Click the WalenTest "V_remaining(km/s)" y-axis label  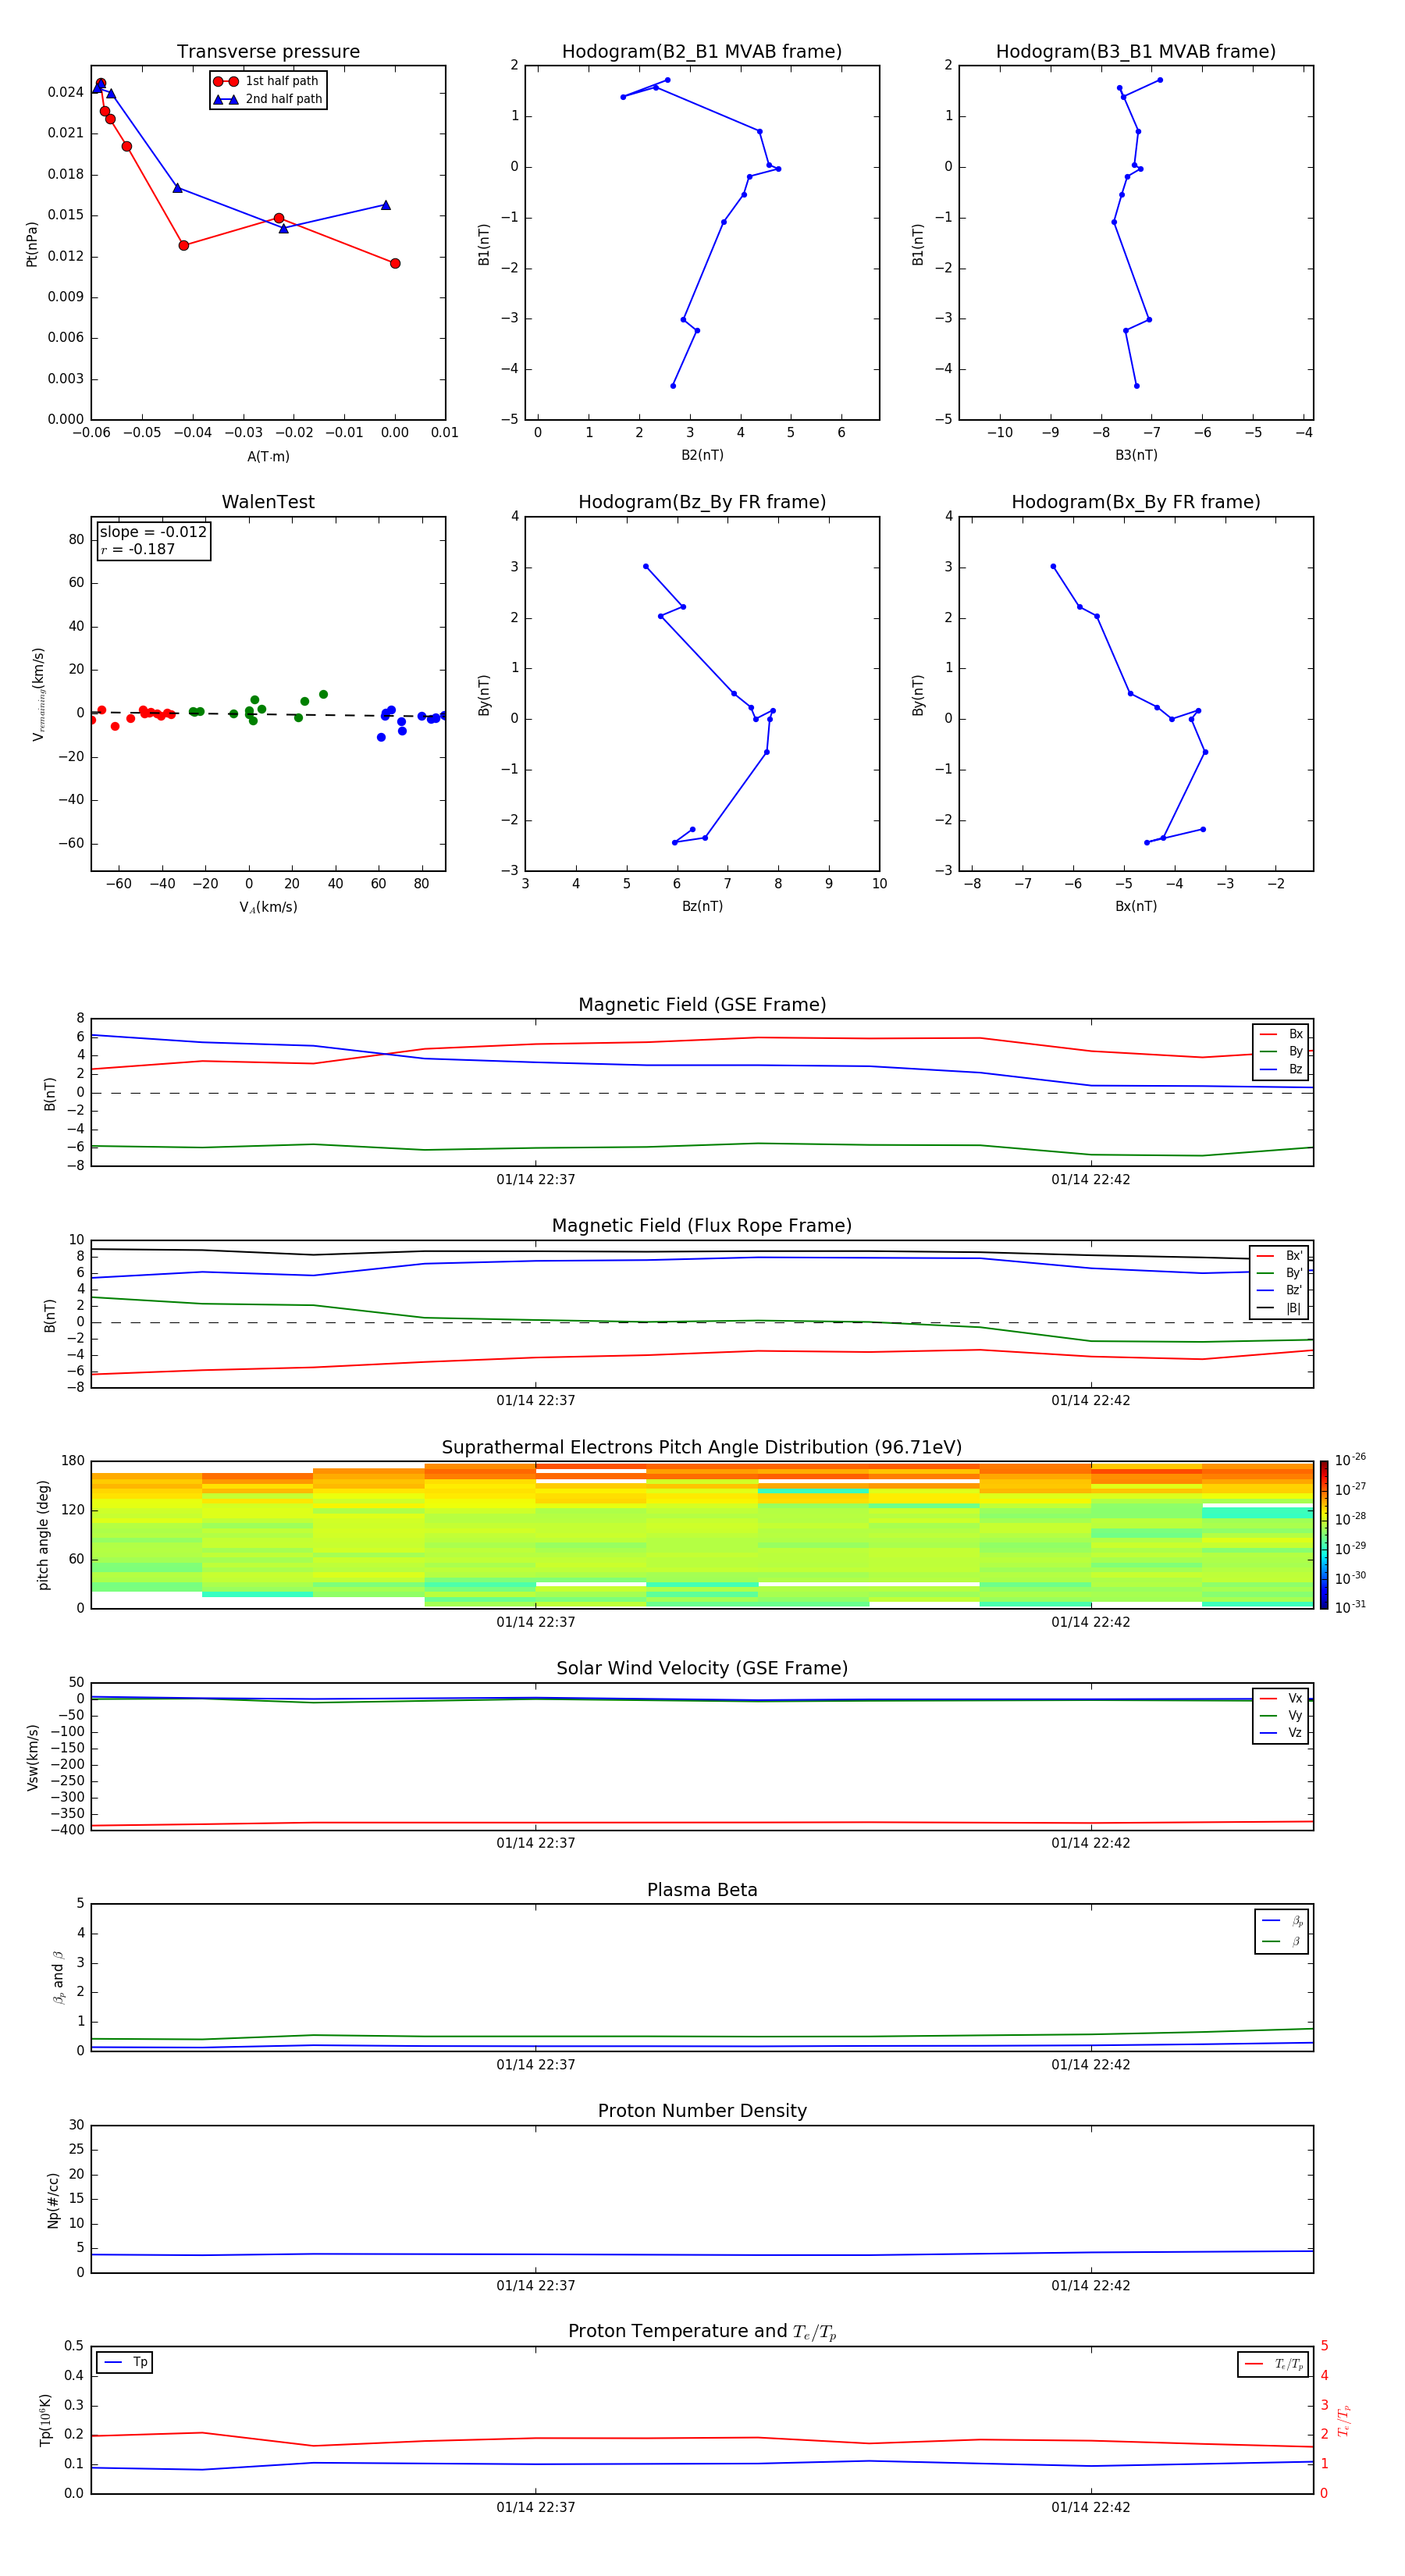[x=38, y=694]
